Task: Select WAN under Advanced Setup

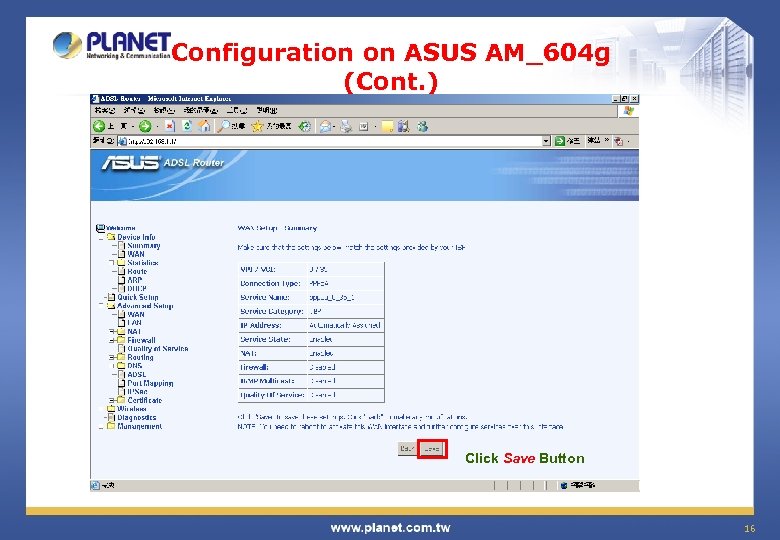Action: [136, 314]
